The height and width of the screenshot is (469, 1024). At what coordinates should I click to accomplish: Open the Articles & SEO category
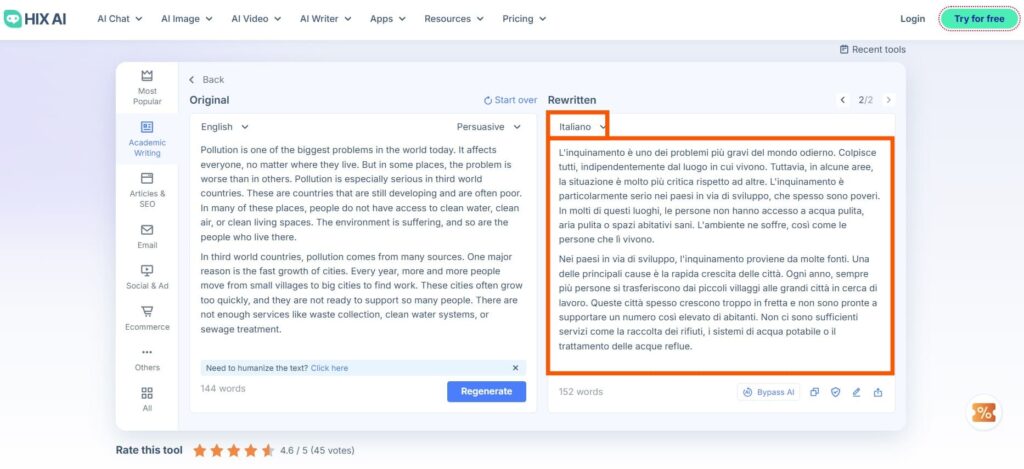click(x=147, y=190)
